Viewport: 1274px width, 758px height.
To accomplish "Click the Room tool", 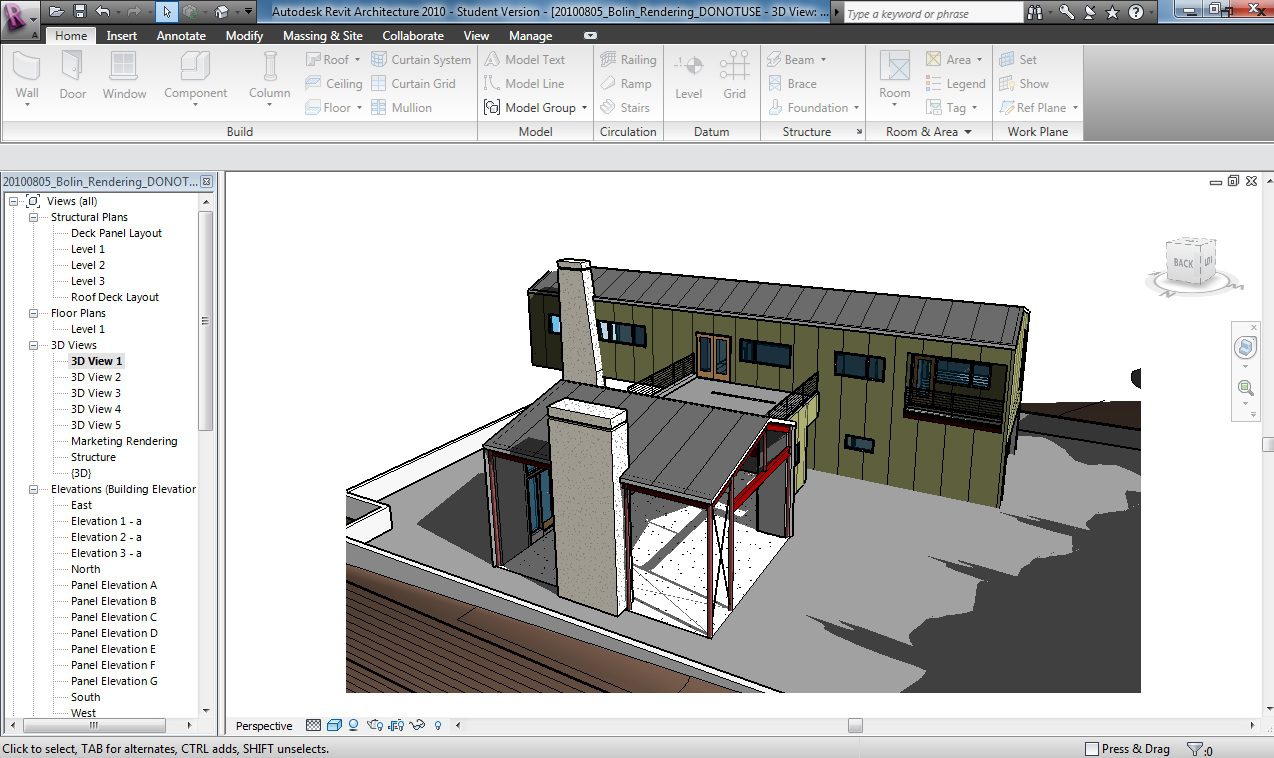I will (x=895, y=77).
